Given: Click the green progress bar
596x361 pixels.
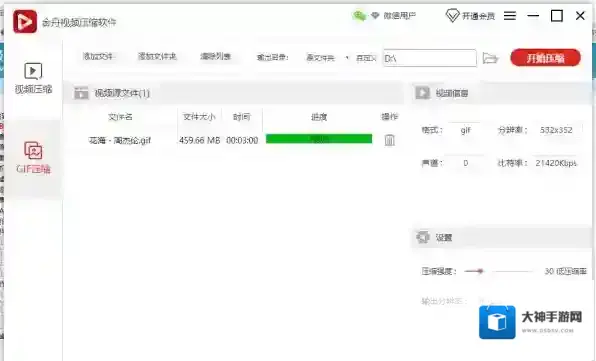Looking at the screenshot, I should pos(319,139).
